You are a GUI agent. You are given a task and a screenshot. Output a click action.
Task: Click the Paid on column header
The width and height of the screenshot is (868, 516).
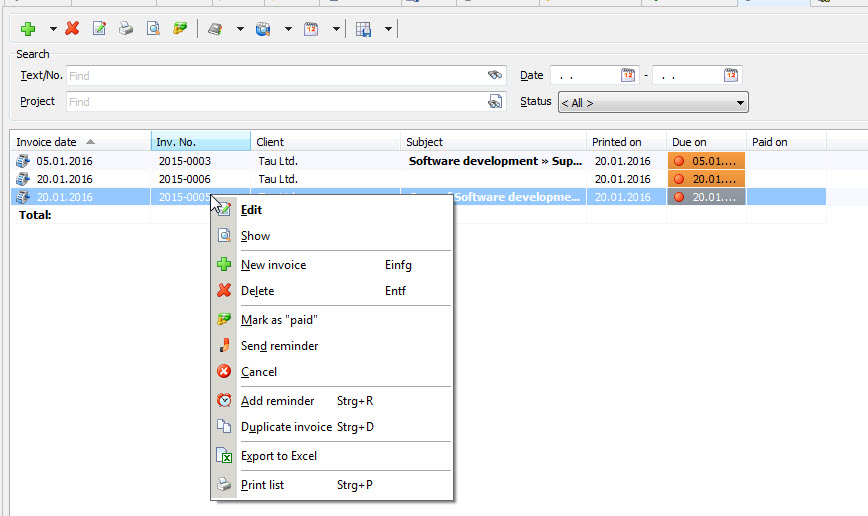coord(786,142)
